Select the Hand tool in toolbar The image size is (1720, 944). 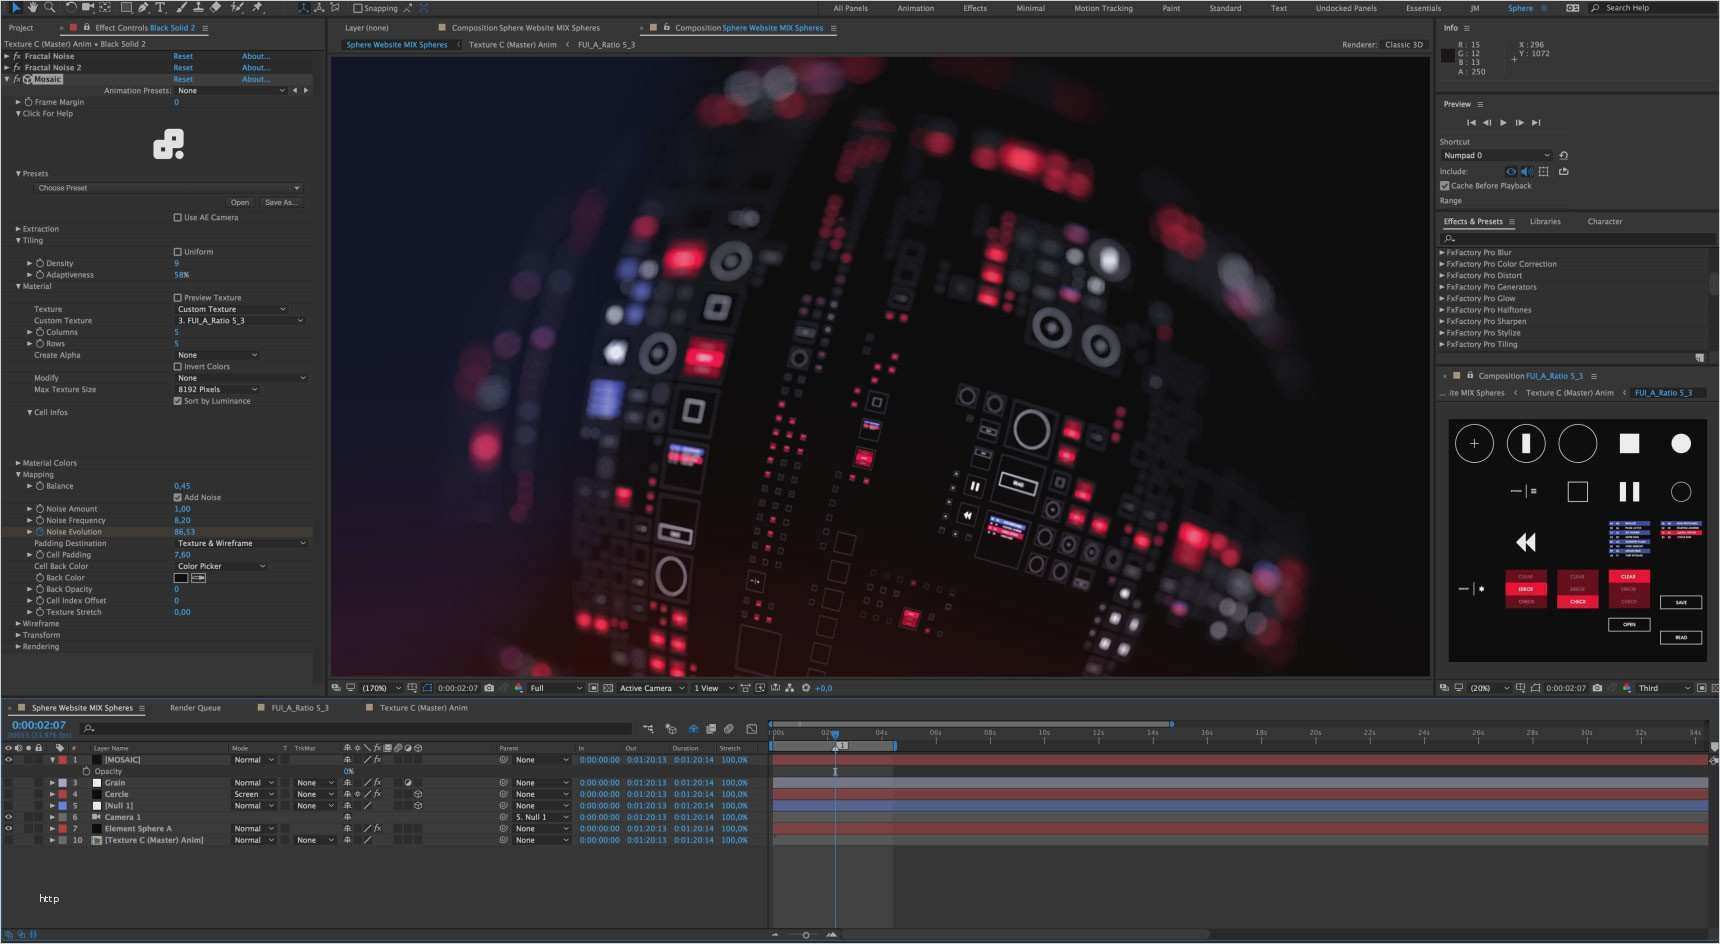[33, 7]
